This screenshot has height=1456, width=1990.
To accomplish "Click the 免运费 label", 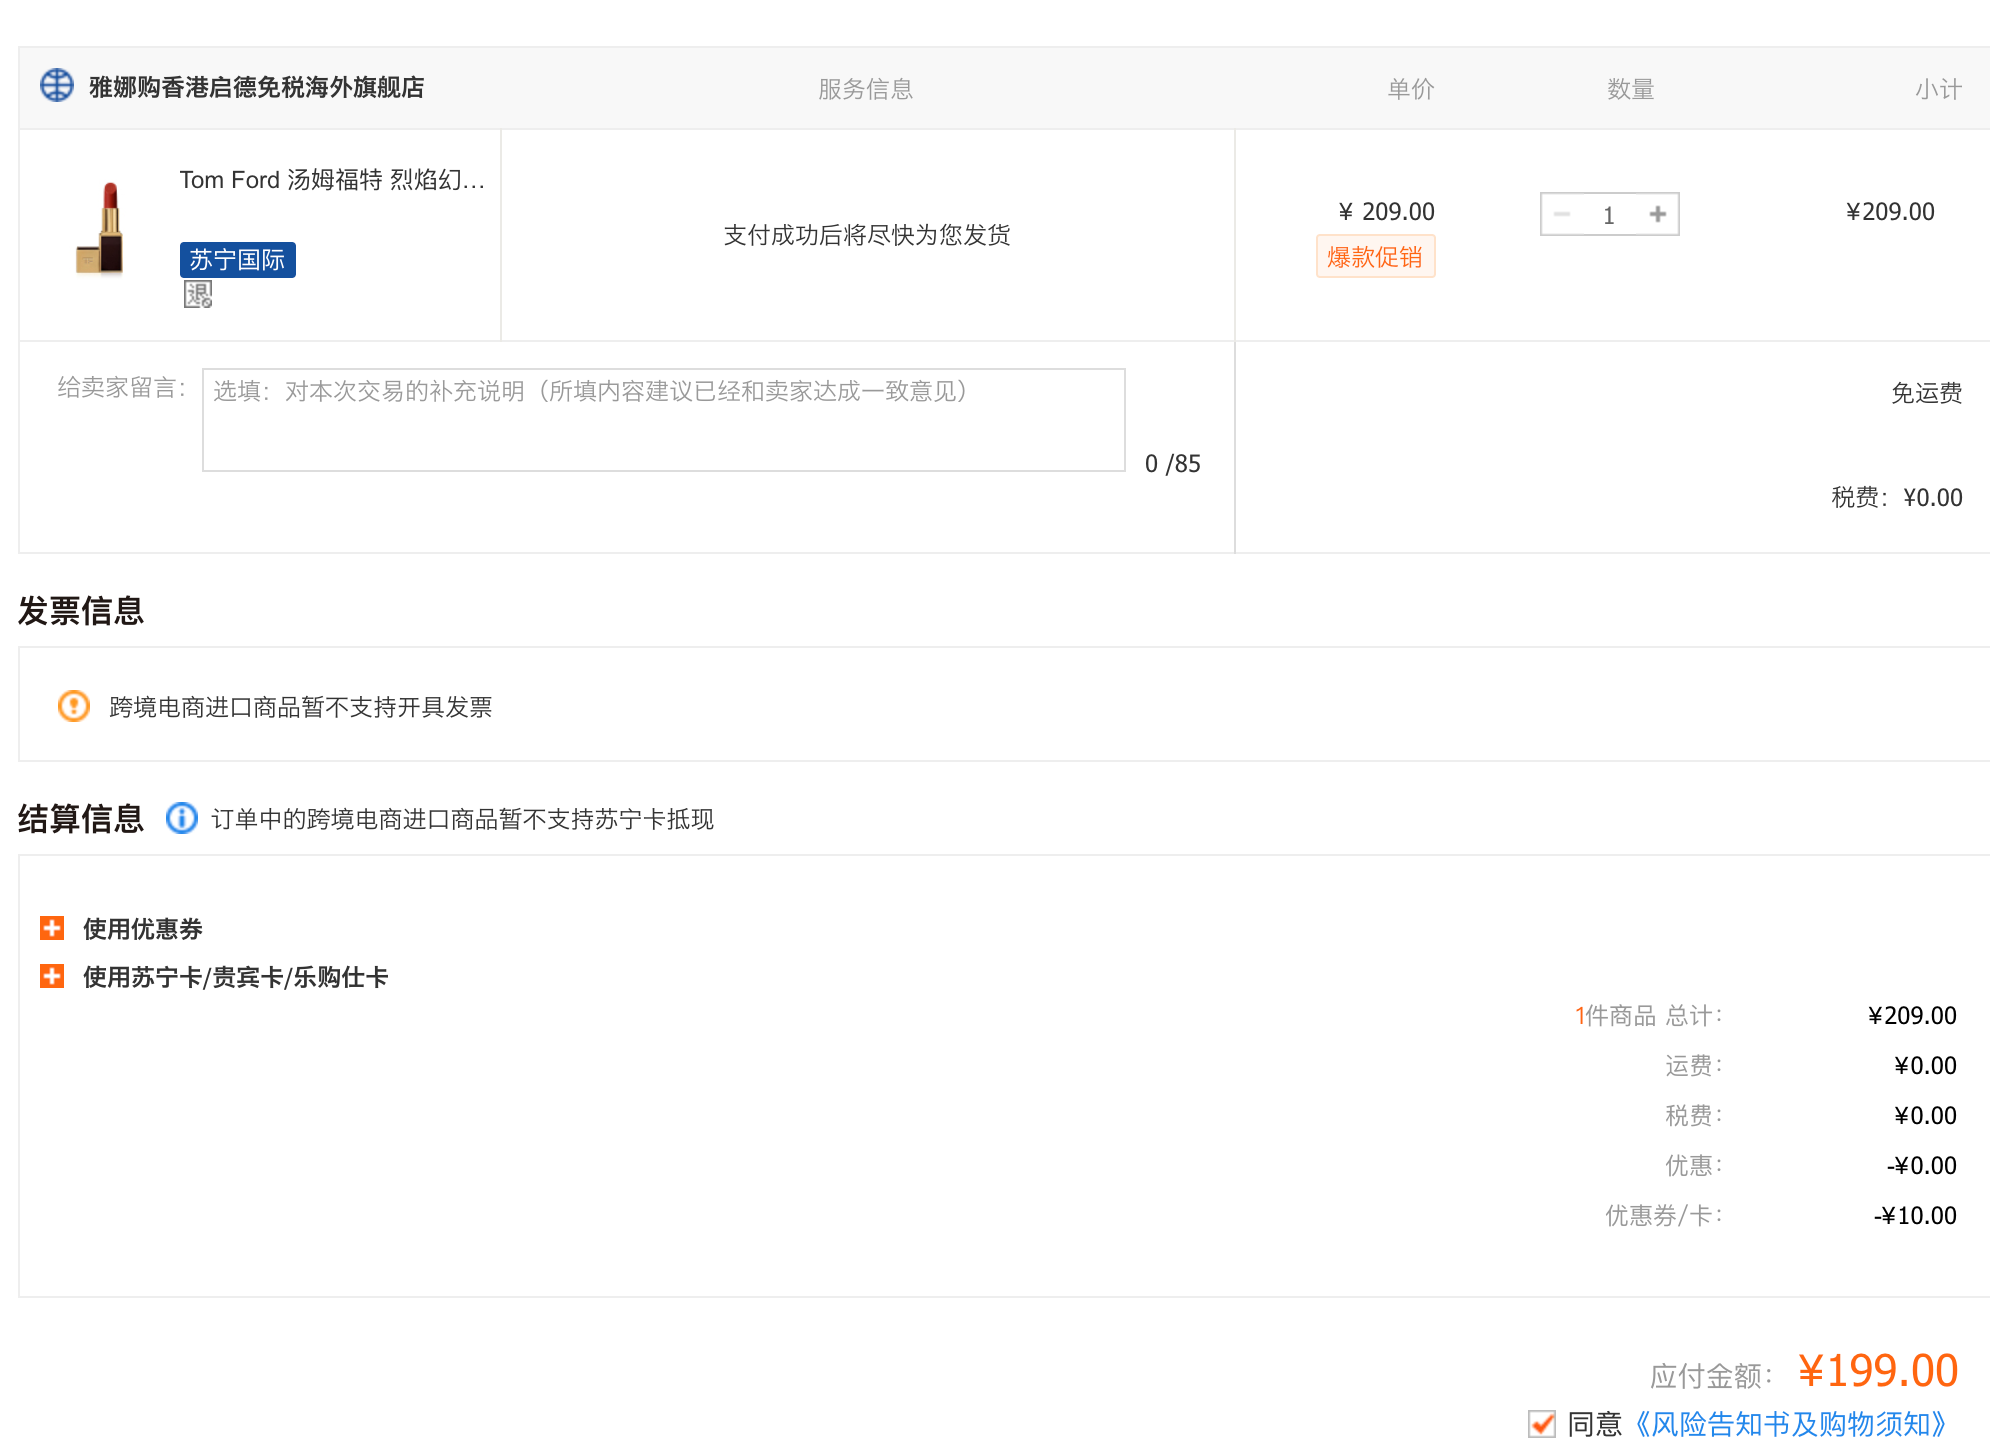I will point(1926,393).
